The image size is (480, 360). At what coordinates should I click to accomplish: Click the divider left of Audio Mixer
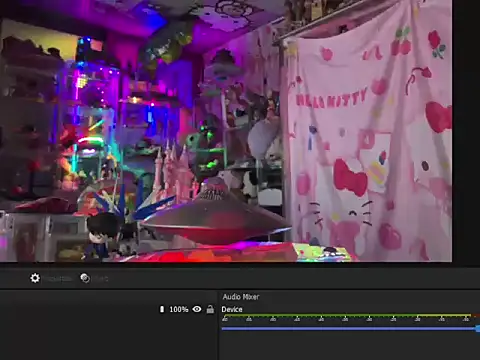tap(218, 325)
